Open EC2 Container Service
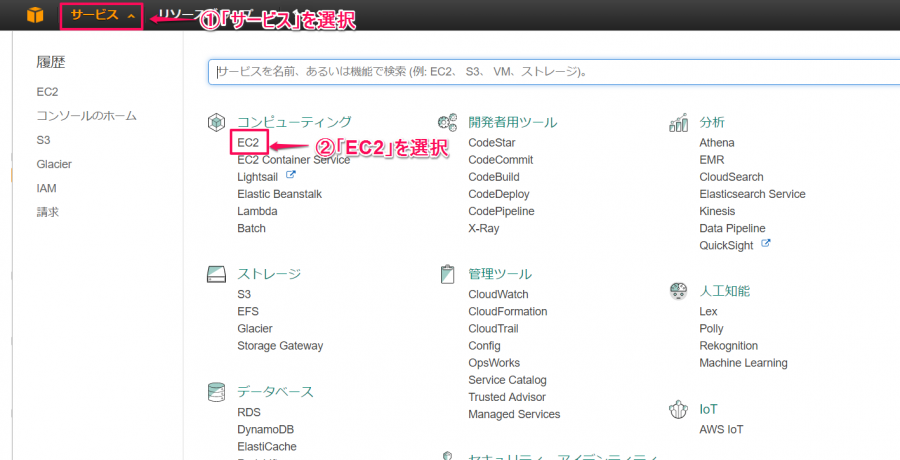The height and width of the screenshot is (460, 900). pyautogui.click(x=293, y=160)
